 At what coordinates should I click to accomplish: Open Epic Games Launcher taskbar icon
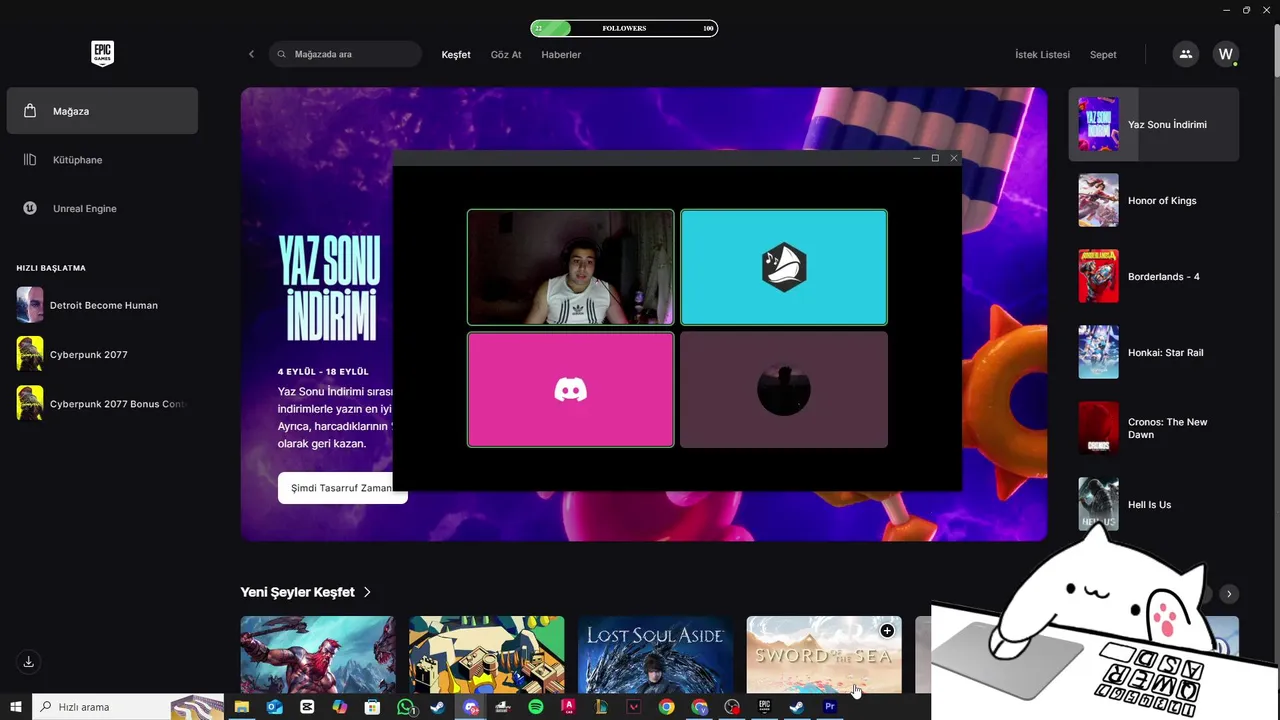[764, 707]
